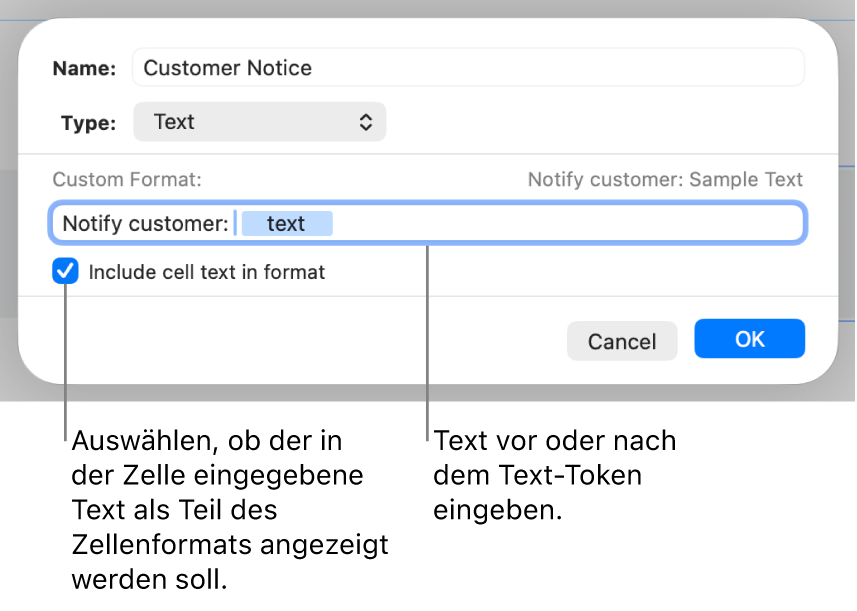Click the blue text token in the format field
This screenshot has height=611, width=857.
[x=287, y=223]
